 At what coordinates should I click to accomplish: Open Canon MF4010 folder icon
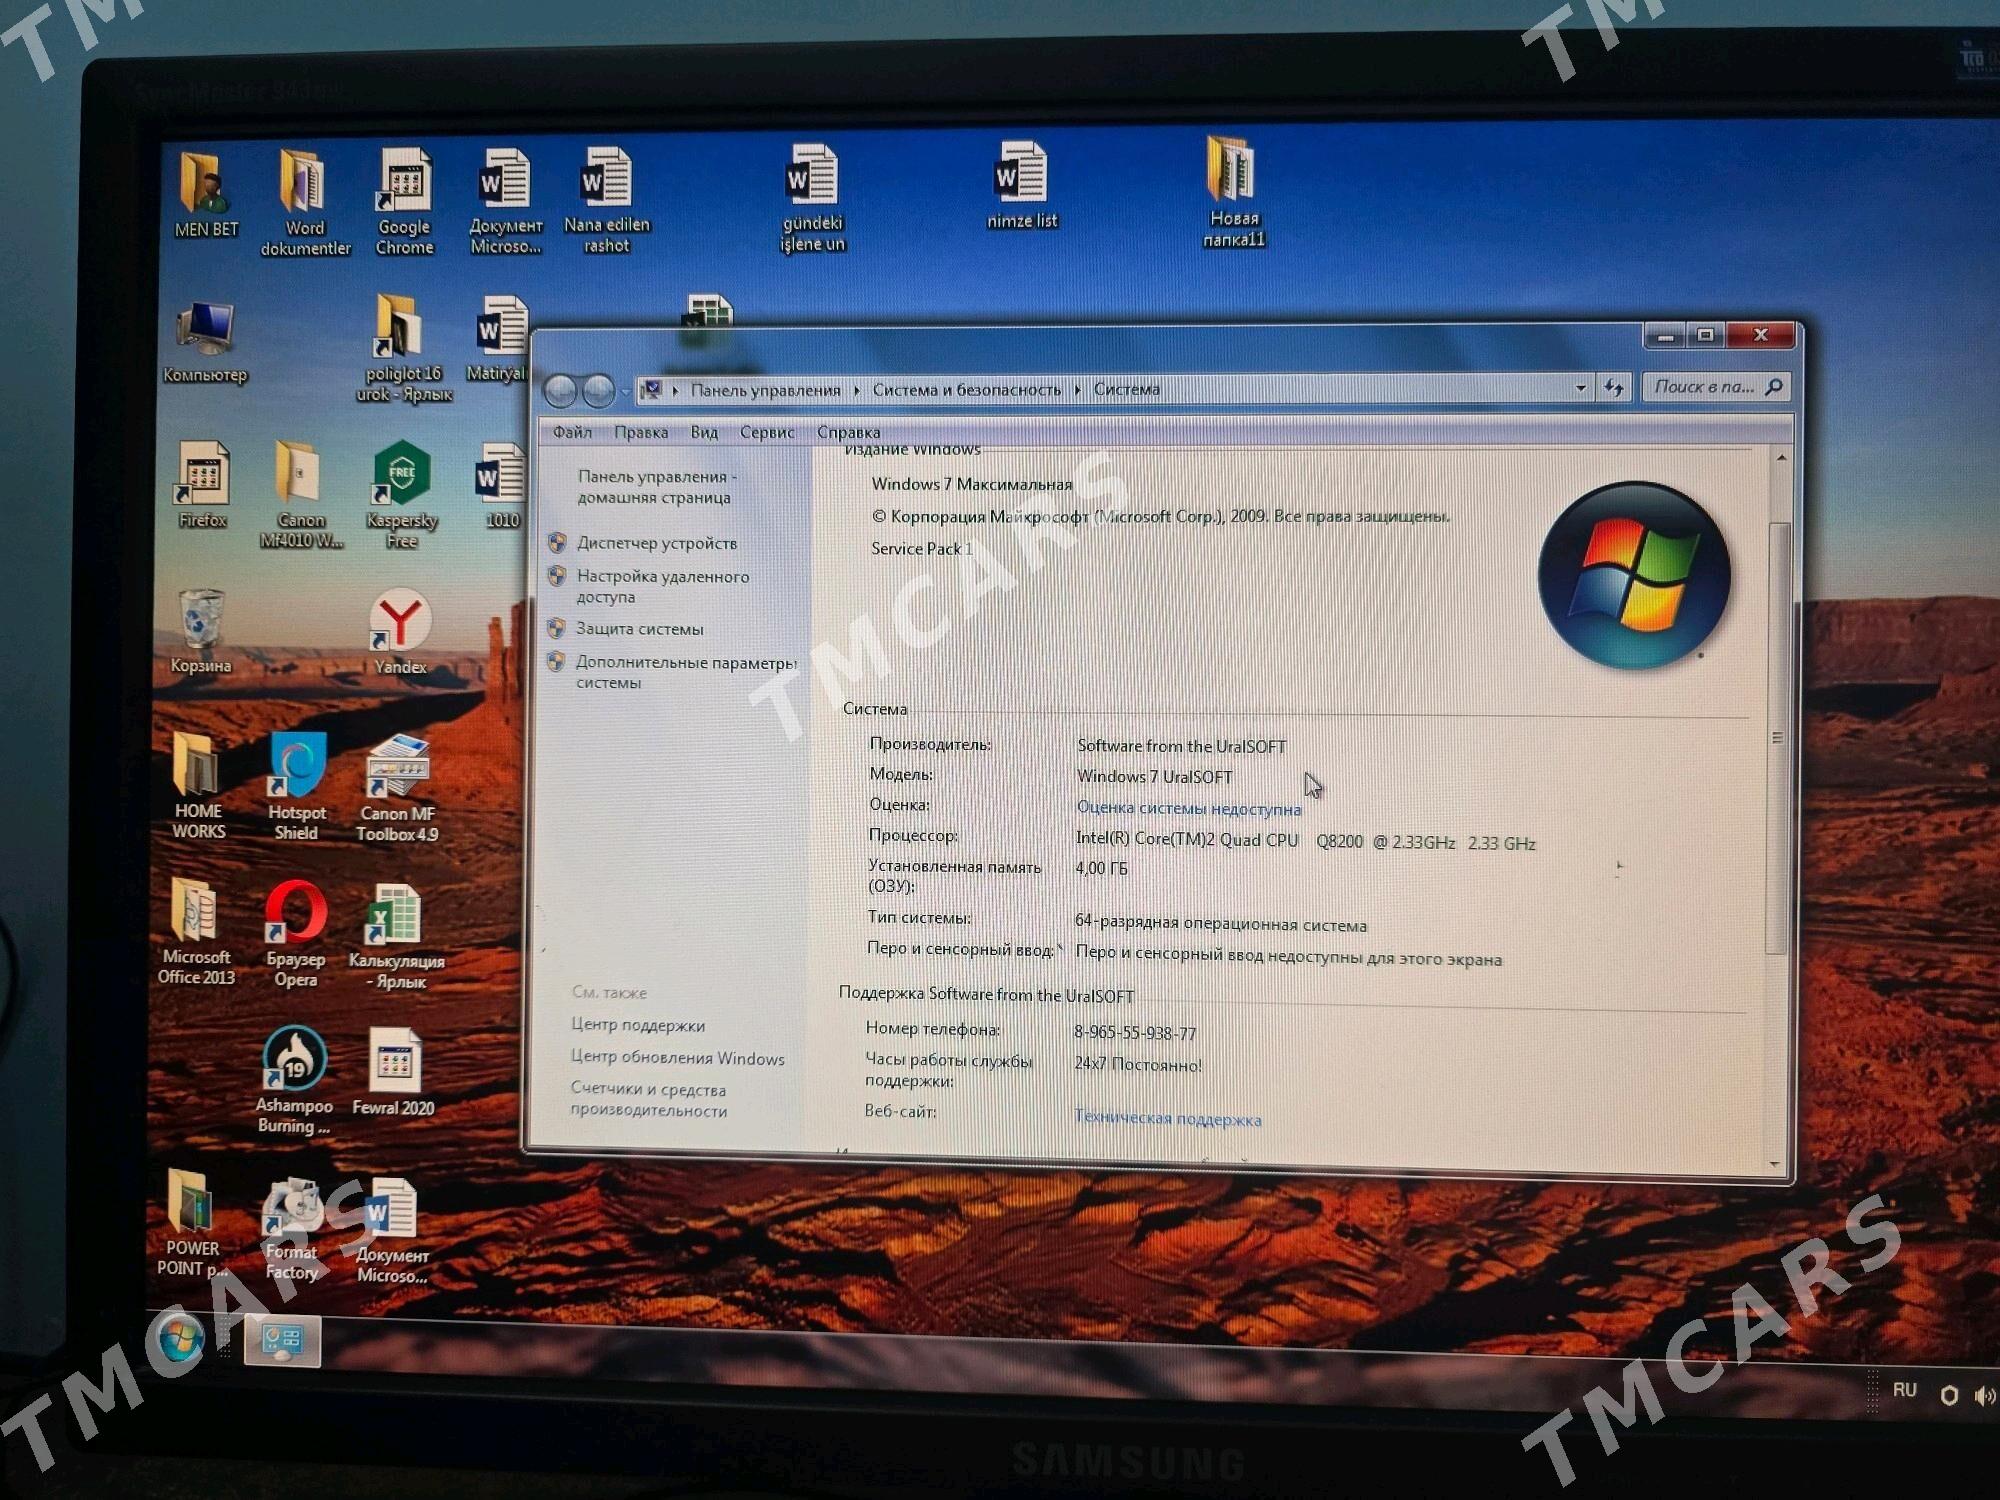[301, 494]
